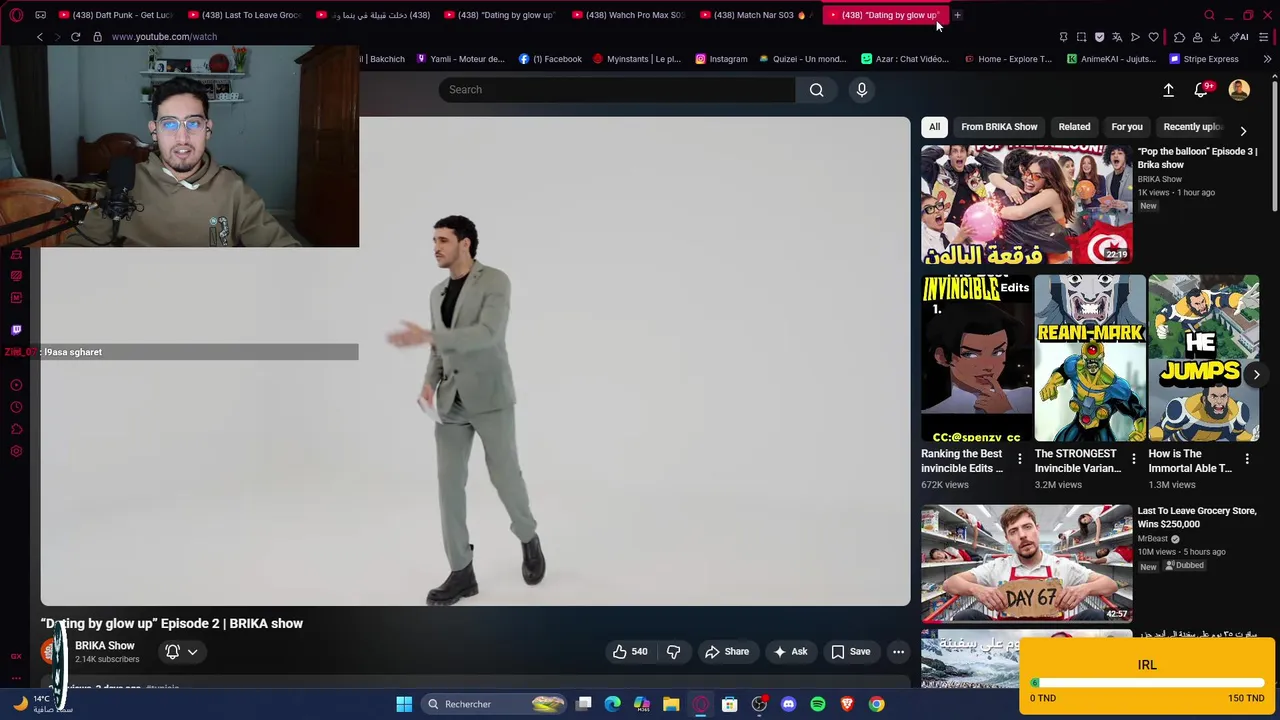Open Windows Start menu
Screen dimensions: 1280x720
pos(404,704)
